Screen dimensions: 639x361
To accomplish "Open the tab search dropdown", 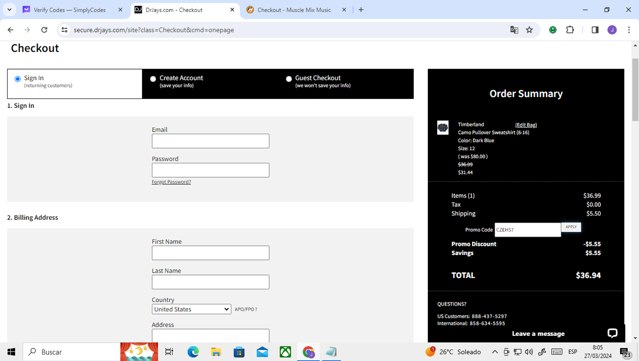I will (9, 9).
